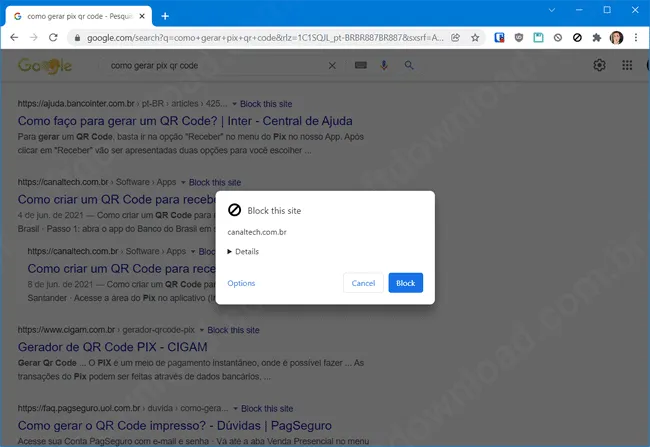Viewport: 650px width, 447px height.
Task: Click Block this site for cigam.com.br
Action: click(x=233, y=330)
